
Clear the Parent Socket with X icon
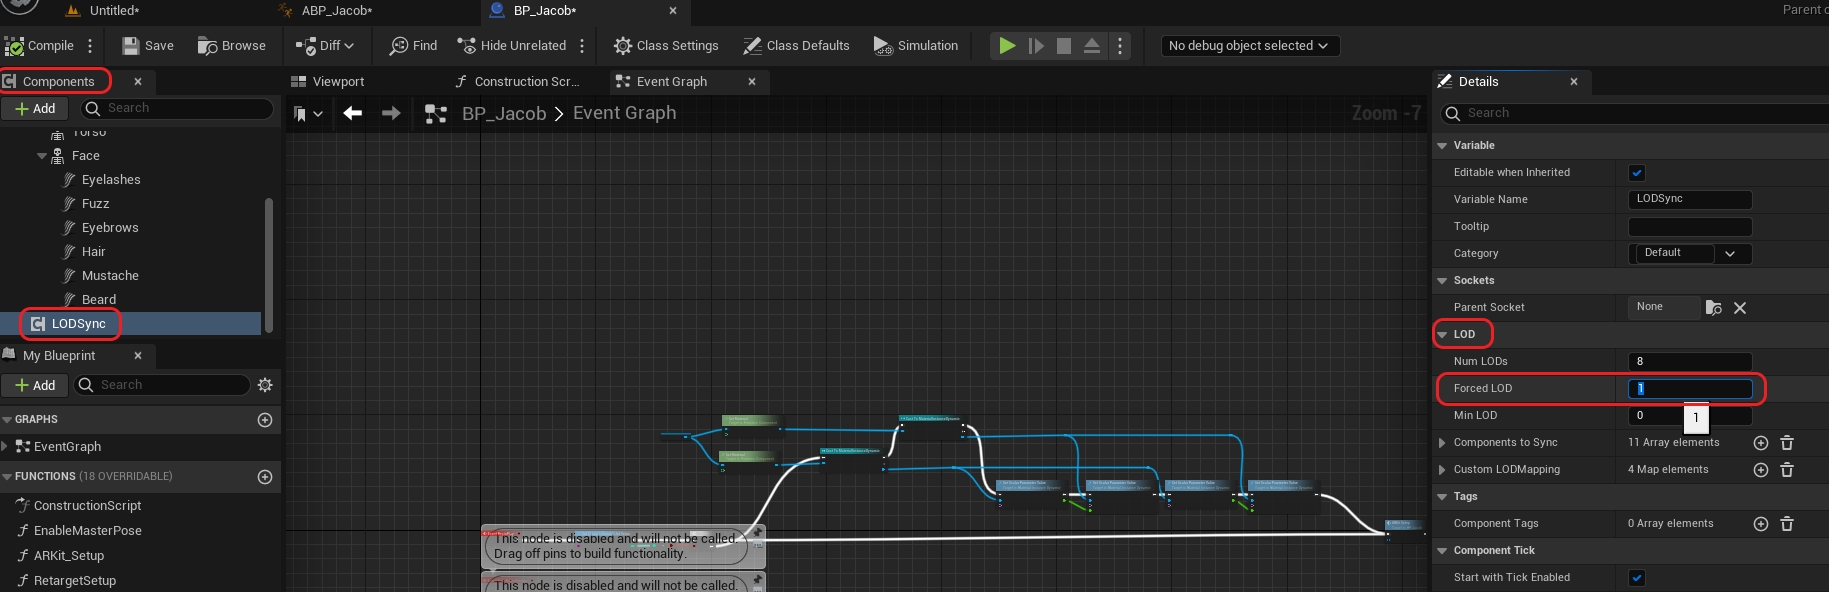1740,308
